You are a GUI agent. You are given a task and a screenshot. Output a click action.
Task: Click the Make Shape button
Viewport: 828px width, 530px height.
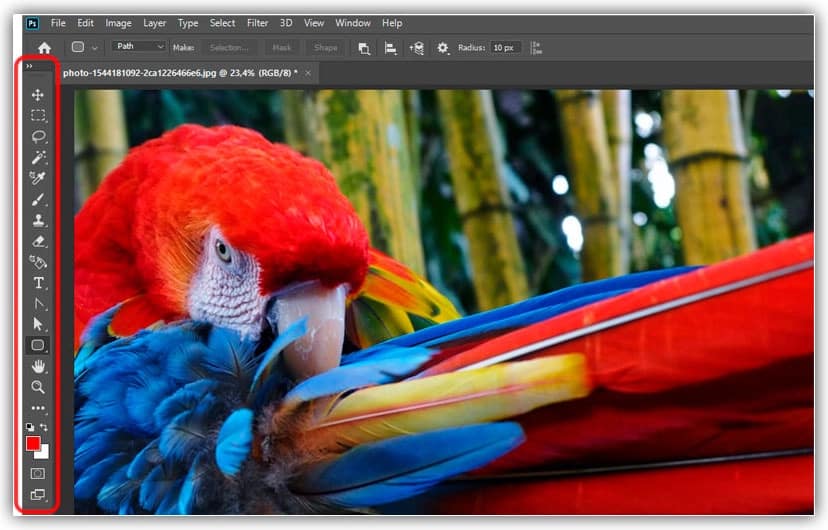(325, 48)
